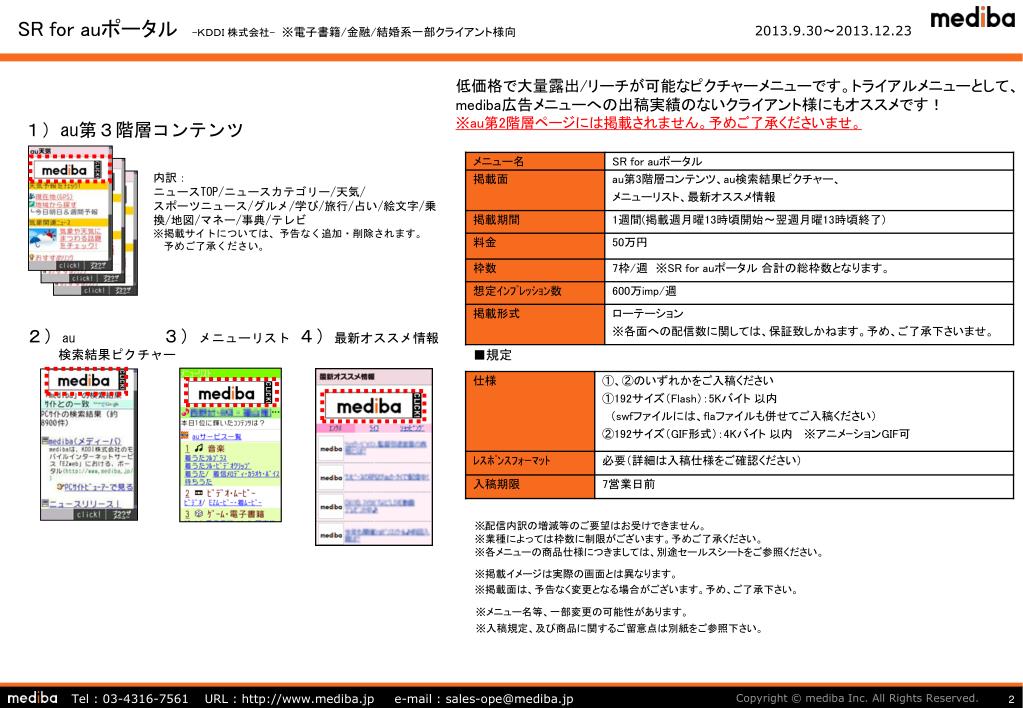Select the Copyright mediba Inc. footer text
The width and height of the screenshot is (1023, 708).
(857, 698)
